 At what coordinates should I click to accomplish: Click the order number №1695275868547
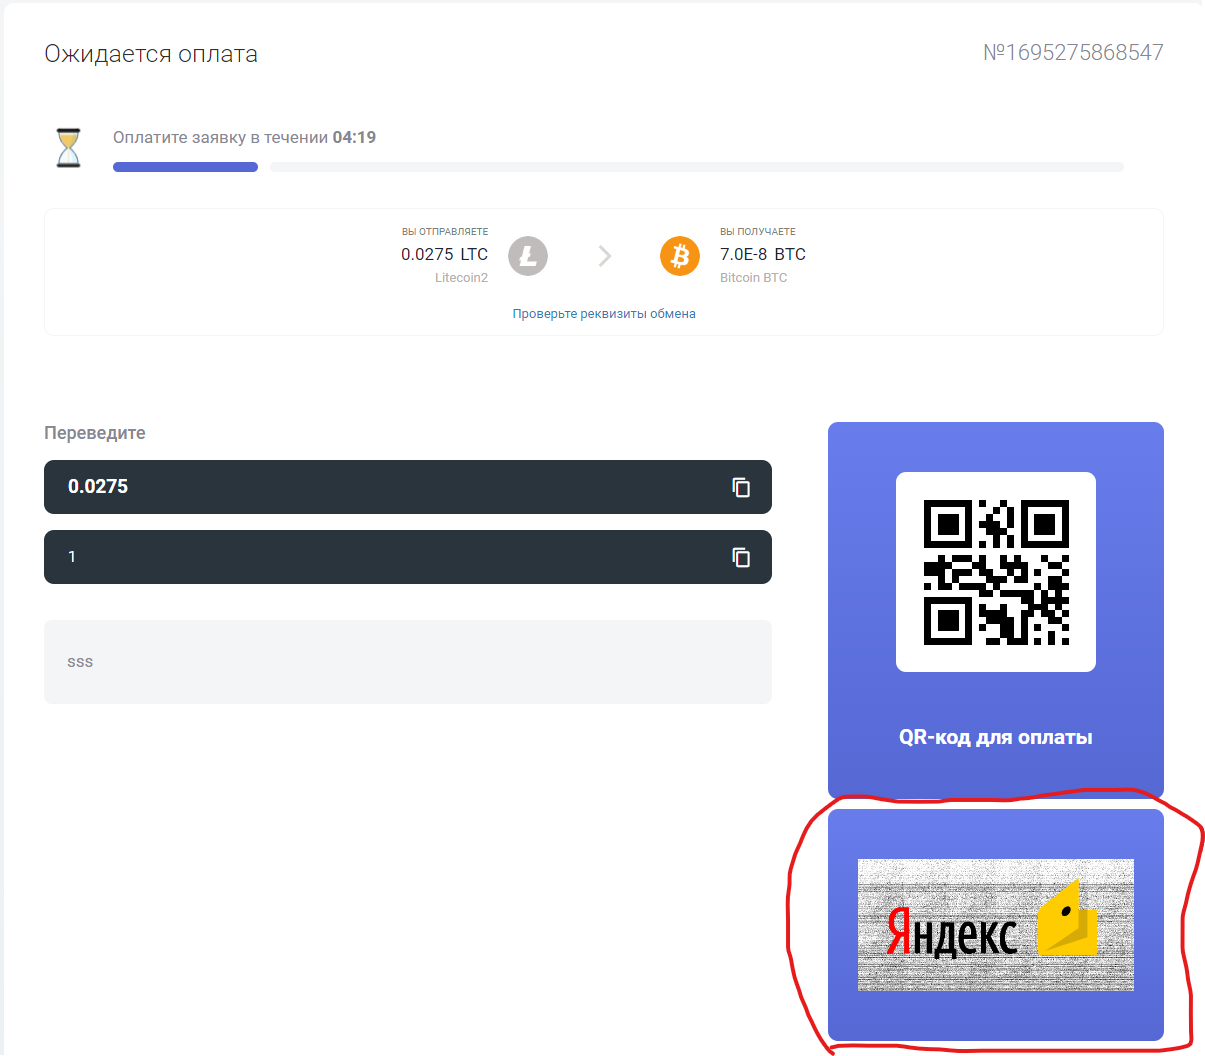[x=1073, y=53]
